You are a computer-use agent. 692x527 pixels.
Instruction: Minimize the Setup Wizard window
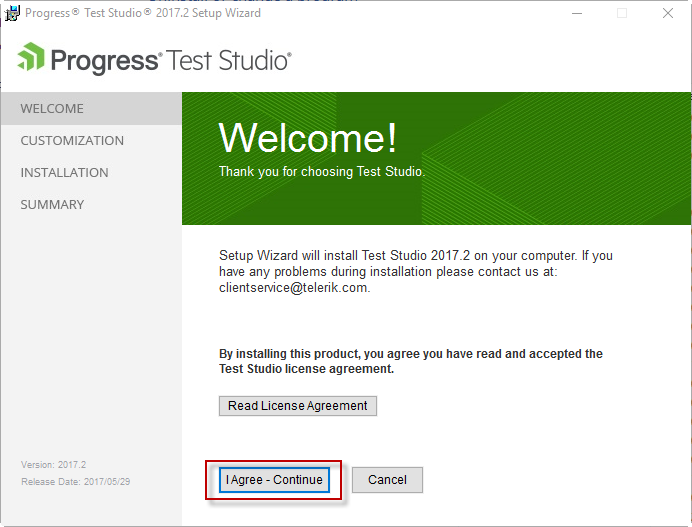click(577, 13)
